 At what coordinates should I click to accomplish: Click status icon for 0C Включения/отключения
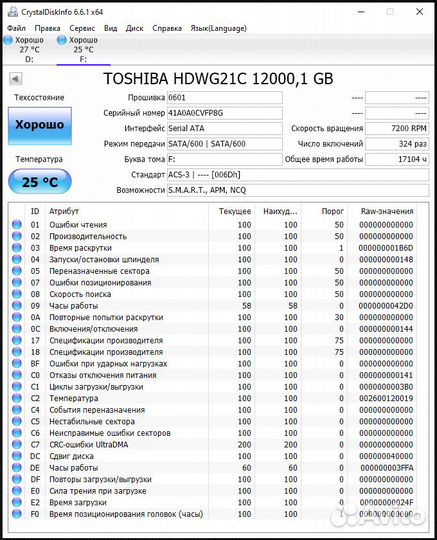coord(17,329)
